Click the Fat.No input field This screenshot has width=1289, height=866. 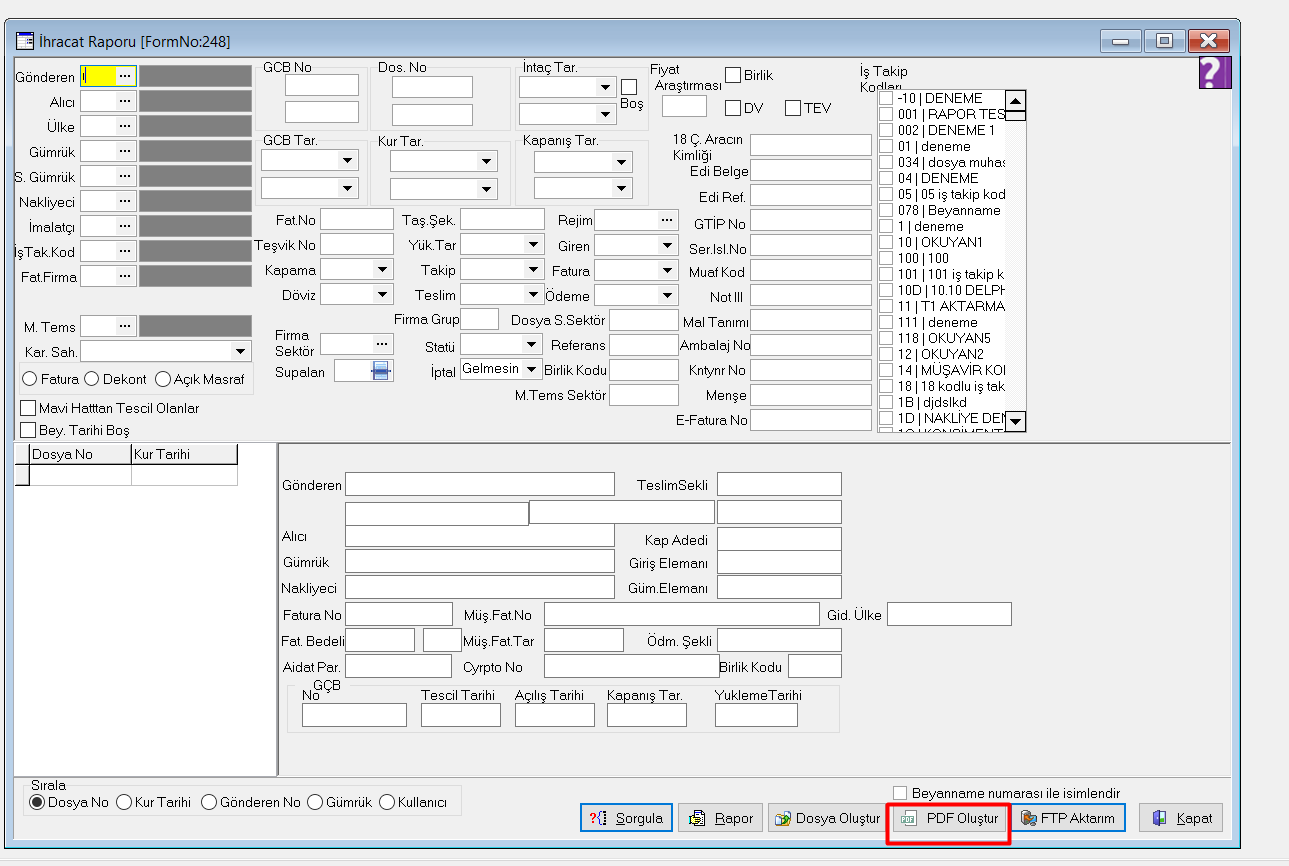[x=357, y=219]
